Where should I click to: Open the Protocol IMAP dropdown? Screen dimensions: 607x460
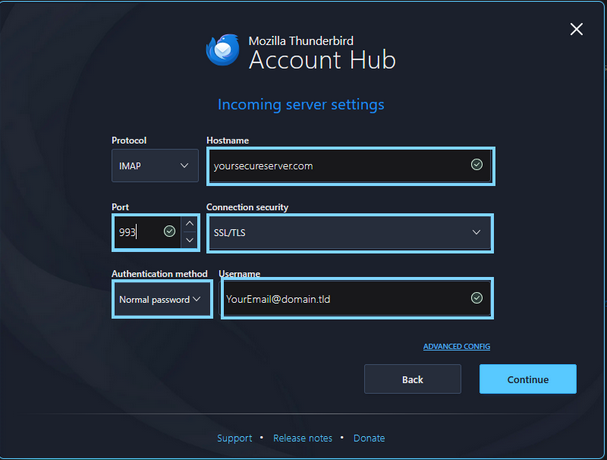155,166
